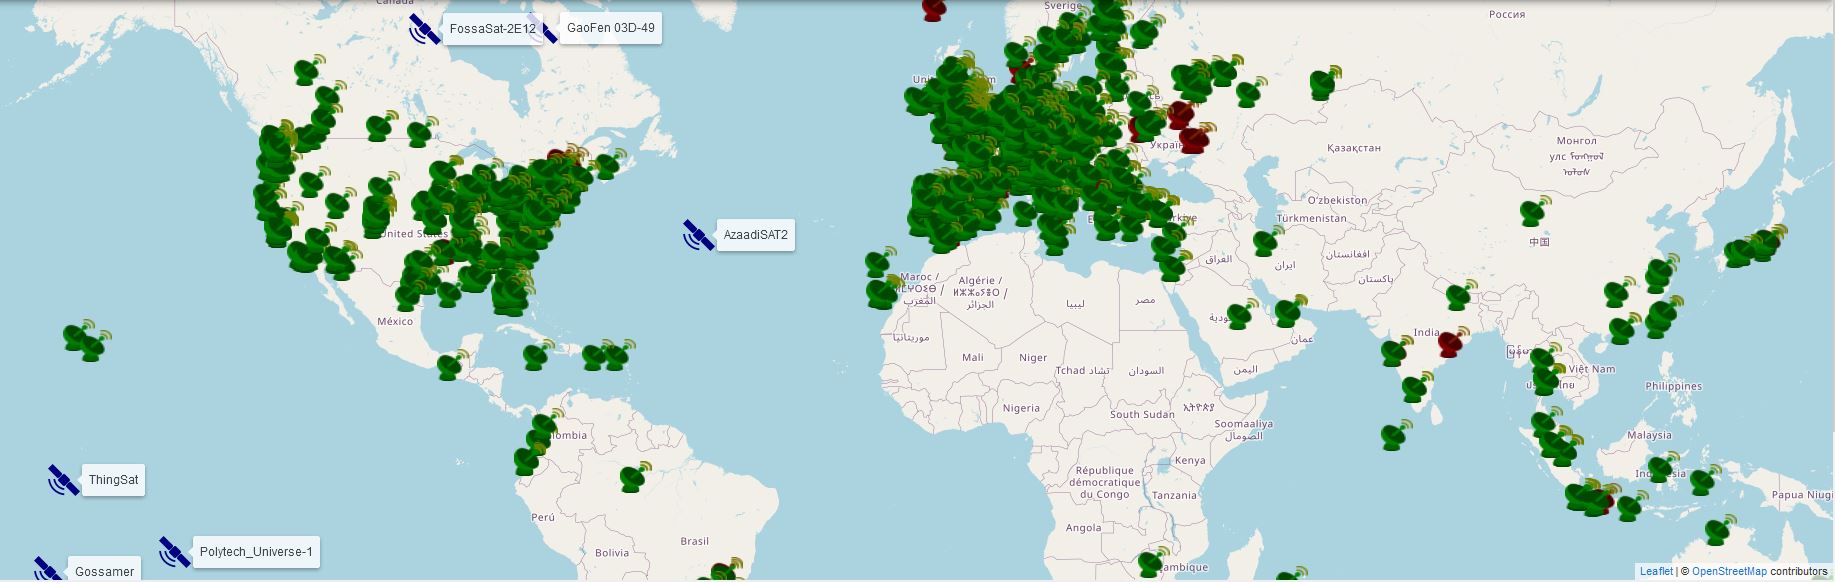Click the Polytech_Universe-1 satellite icon
Screen dimensions: 1835x582
click(x=174, y=552)
